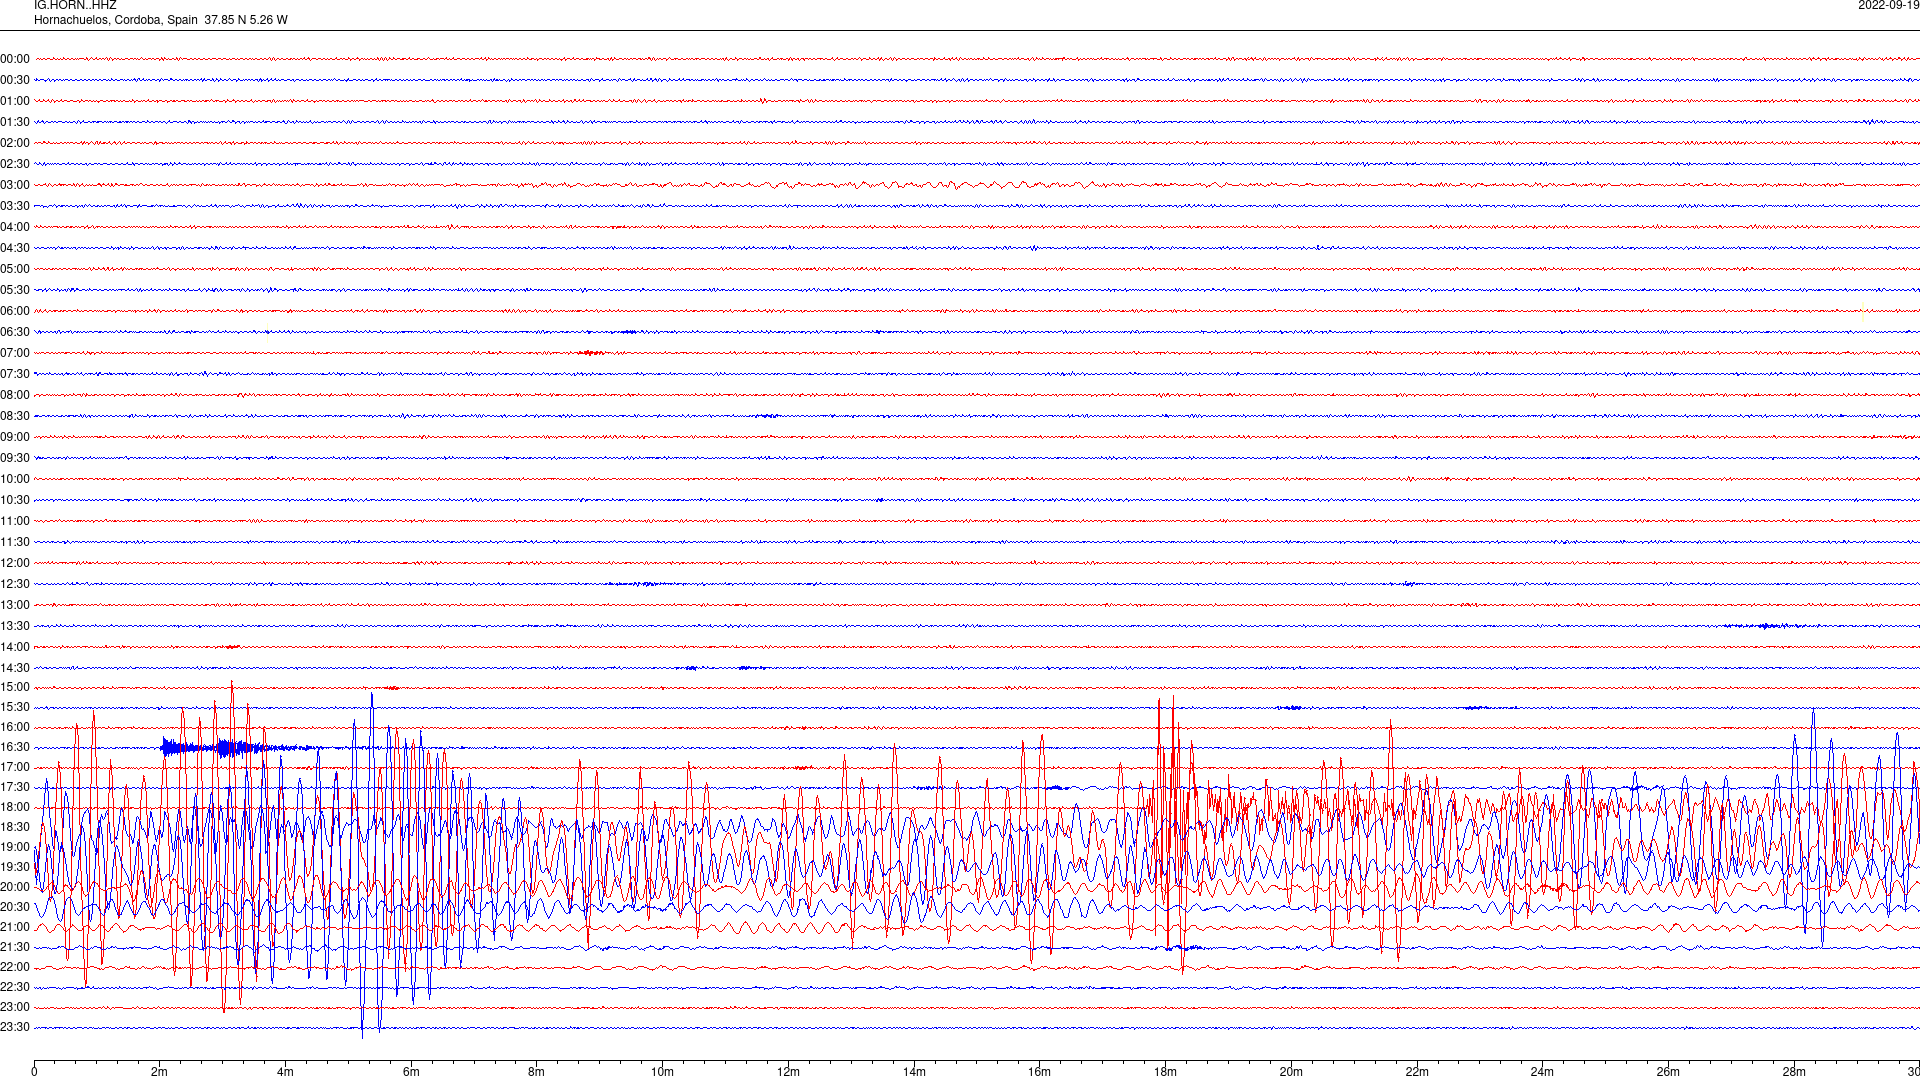
Task: Select the 06:00 time row label
Action: [x=15, y=311]
